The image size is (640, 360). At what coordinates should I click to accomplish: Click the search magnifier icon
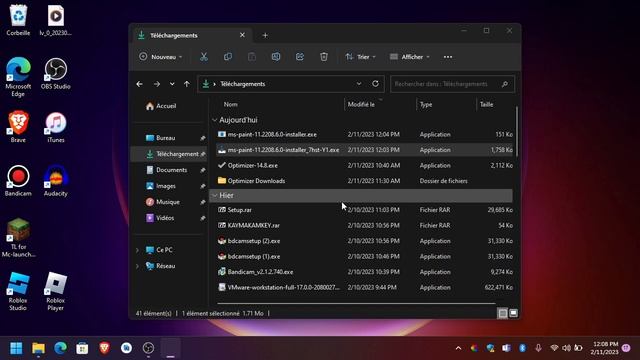click(505, 84)
